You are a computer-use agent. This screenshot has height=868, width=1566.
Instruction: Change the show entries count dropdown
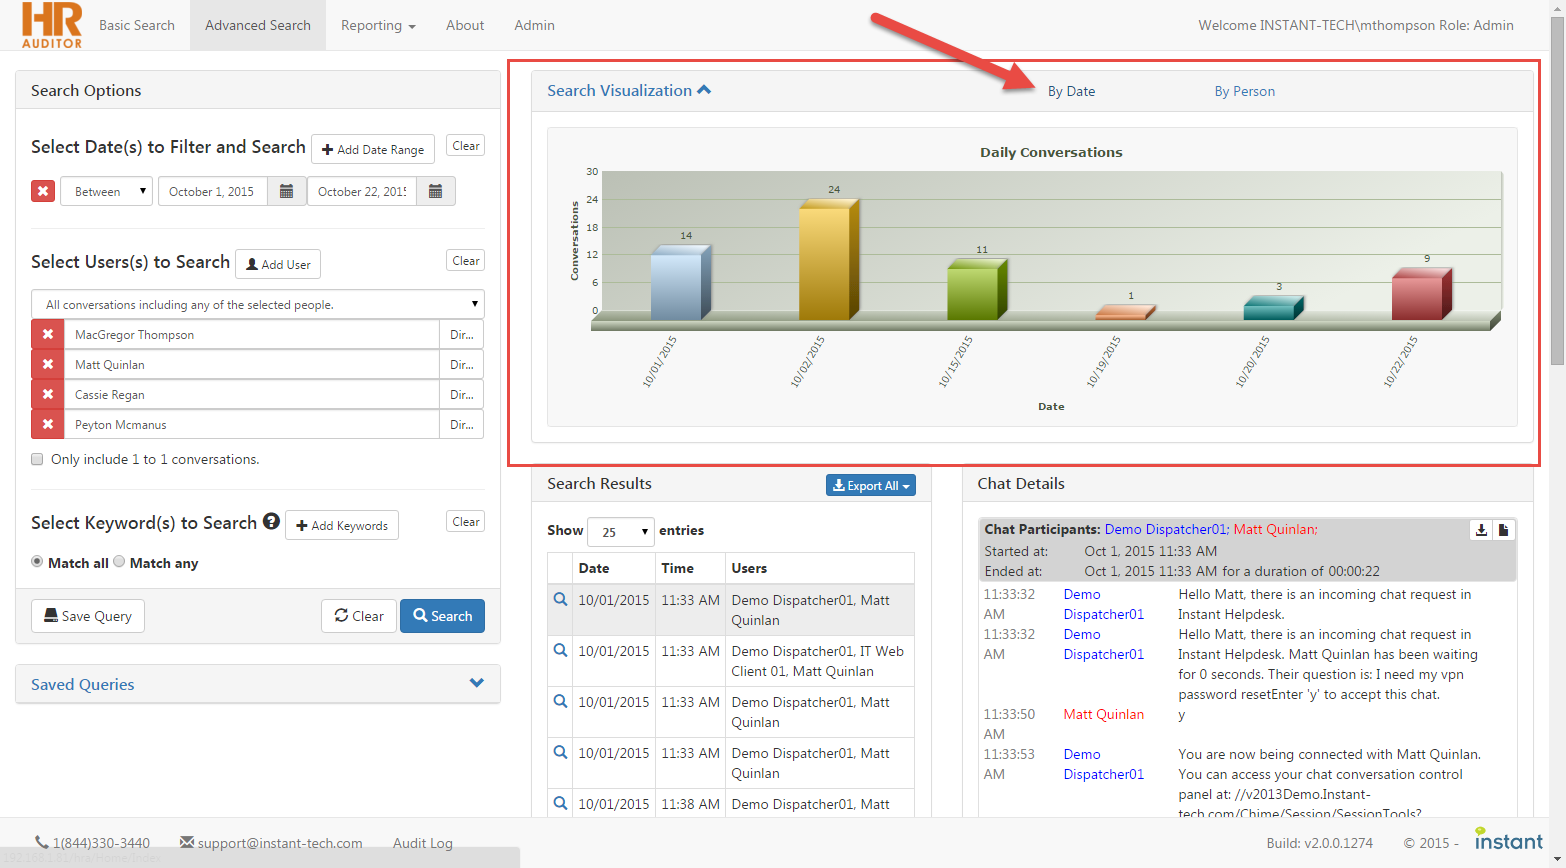point(620,532)
